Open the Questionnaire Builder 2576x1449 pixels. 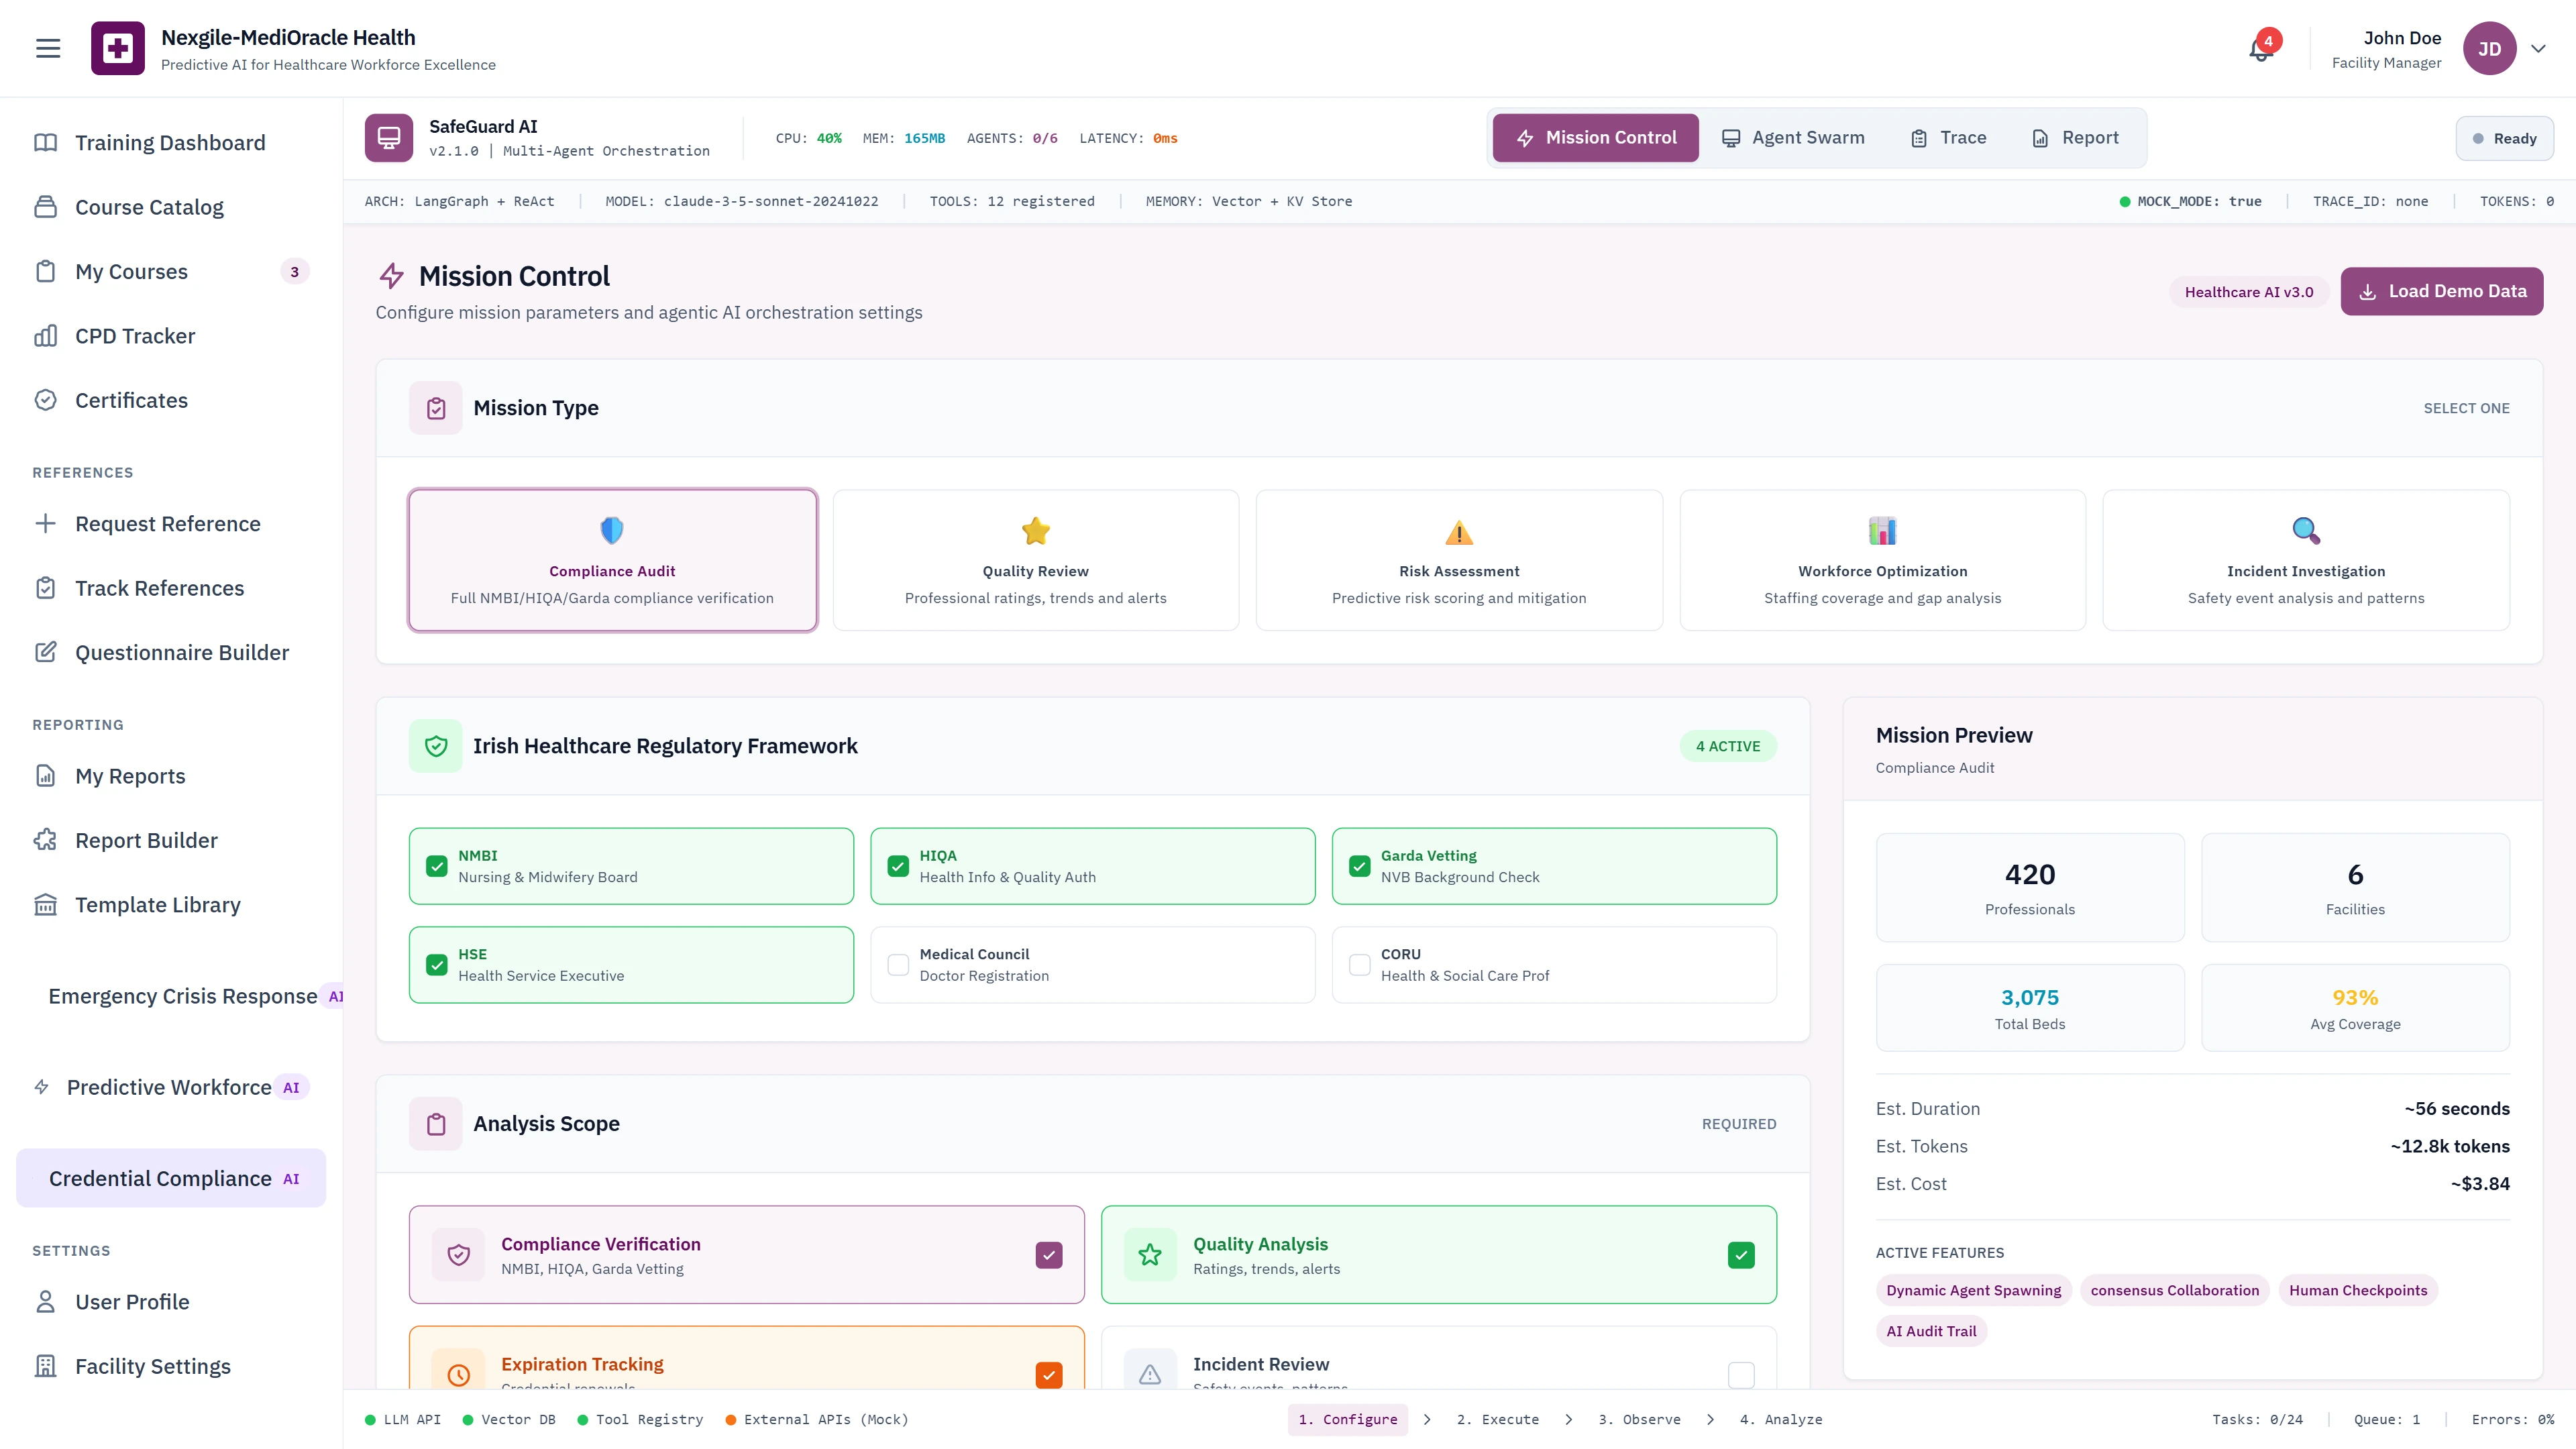(184, 651)
